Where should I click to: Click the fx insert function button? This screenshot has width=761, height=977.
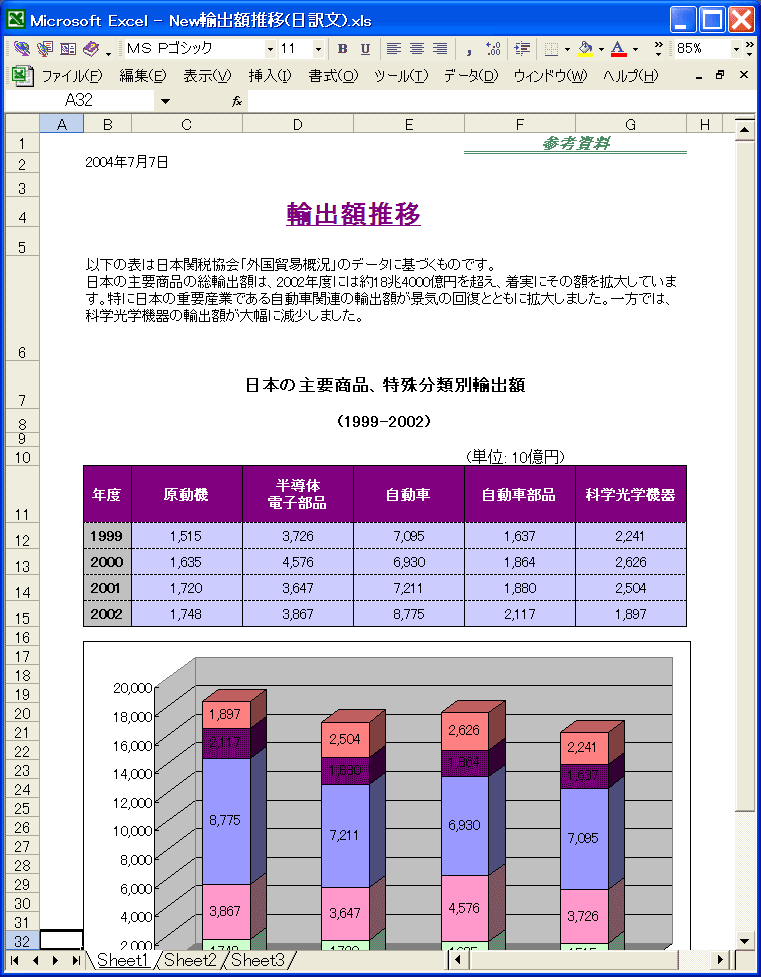(x=237, y=101)
